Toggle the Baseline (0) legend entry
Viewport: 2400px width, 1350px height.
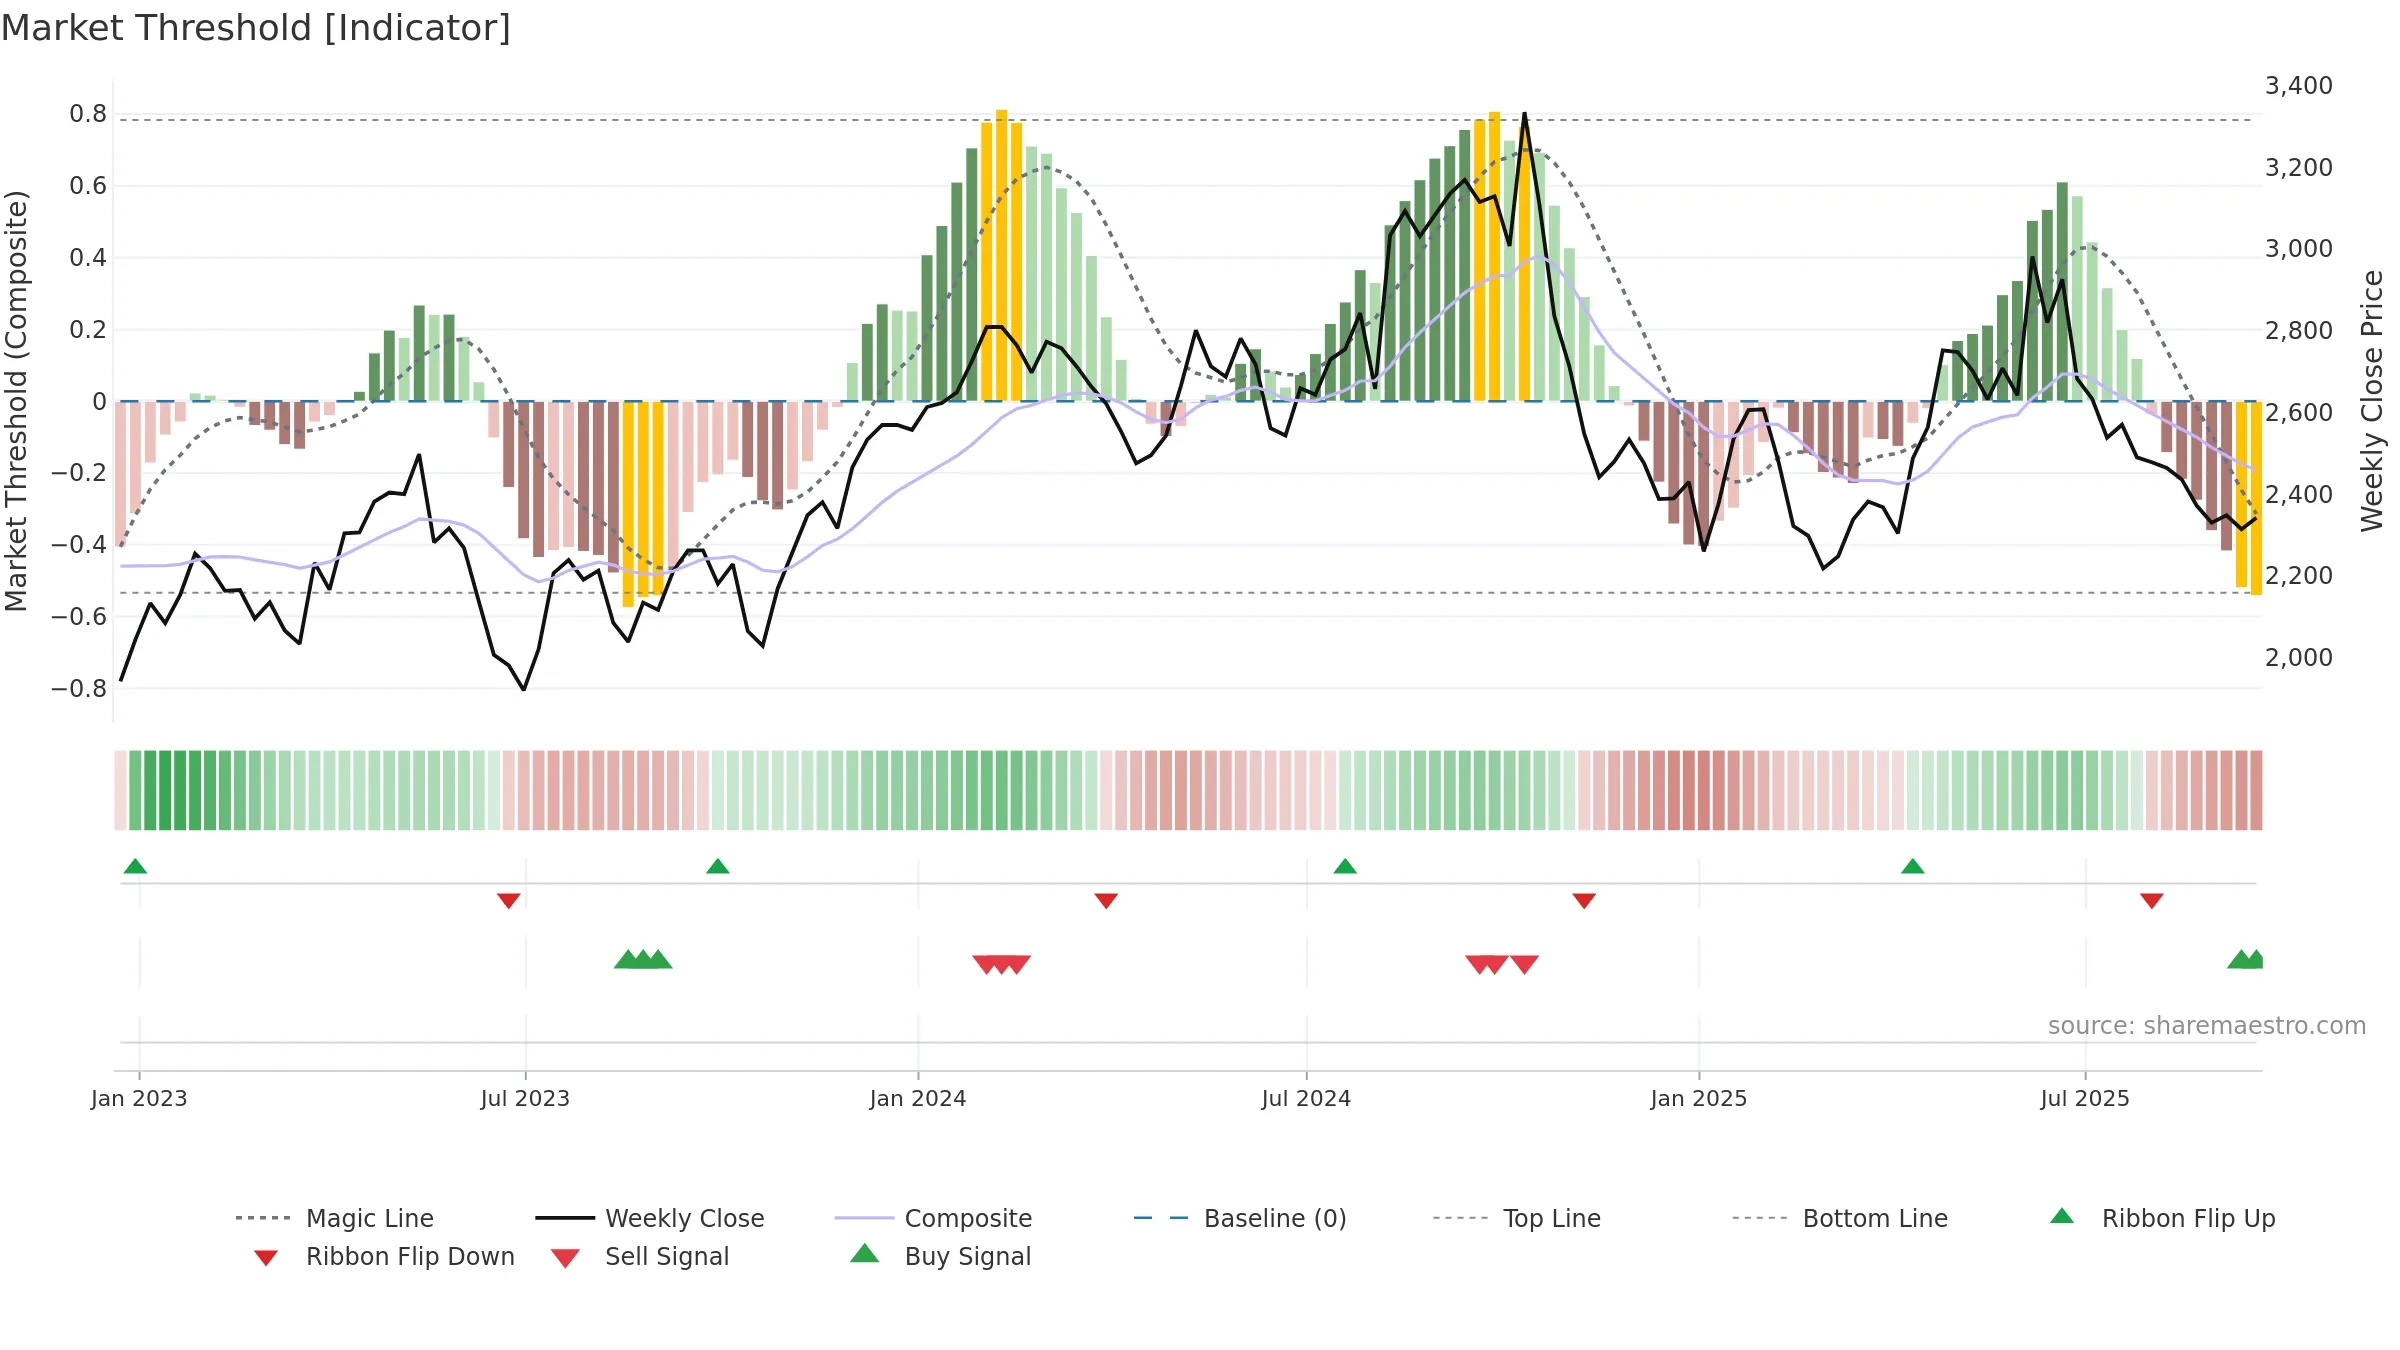[x=1240, y=1218]
